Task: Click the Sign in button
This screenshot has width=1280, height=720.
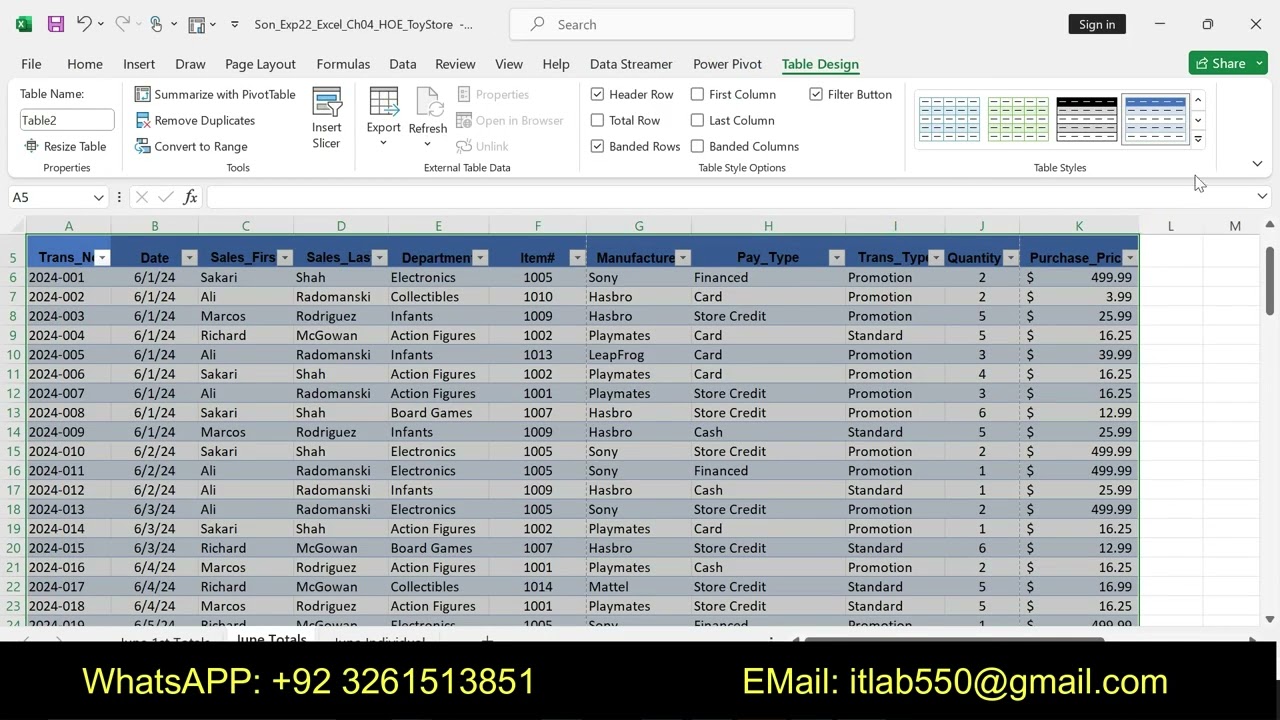Action: pos(1097,24)
